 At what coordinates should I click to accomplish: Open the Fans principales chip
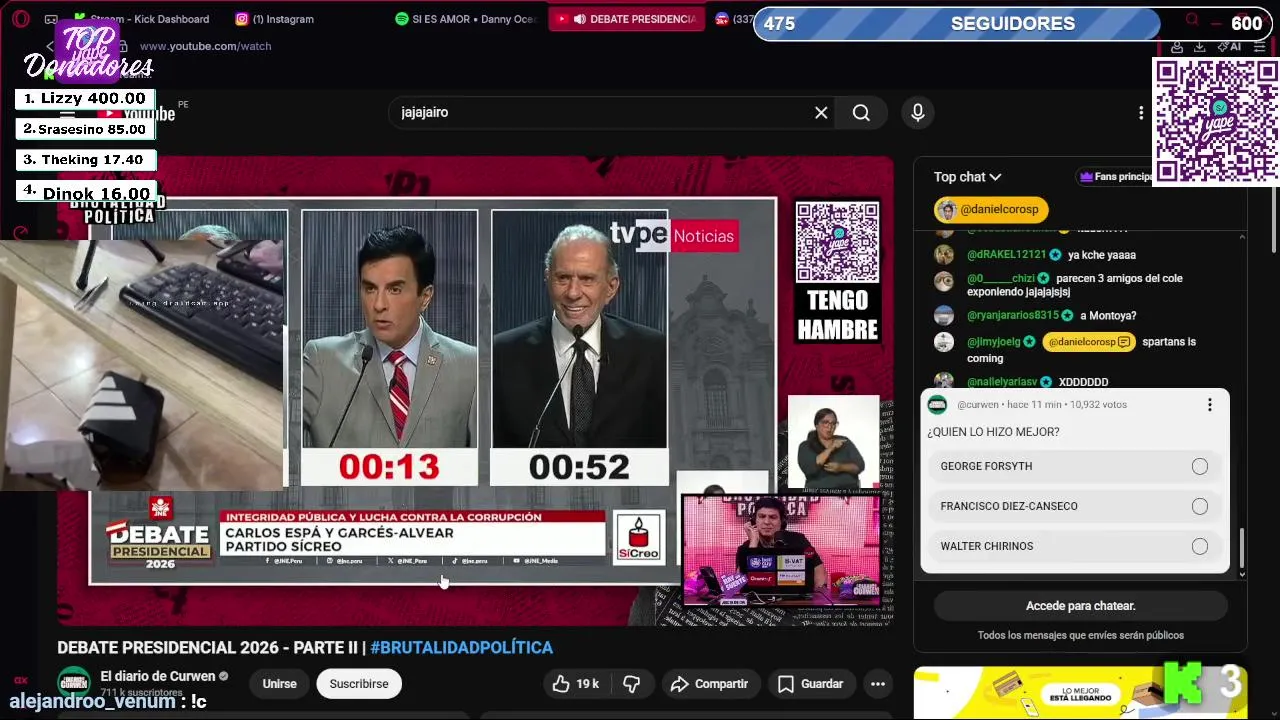pyautogui.click(x=1115, y=177)
